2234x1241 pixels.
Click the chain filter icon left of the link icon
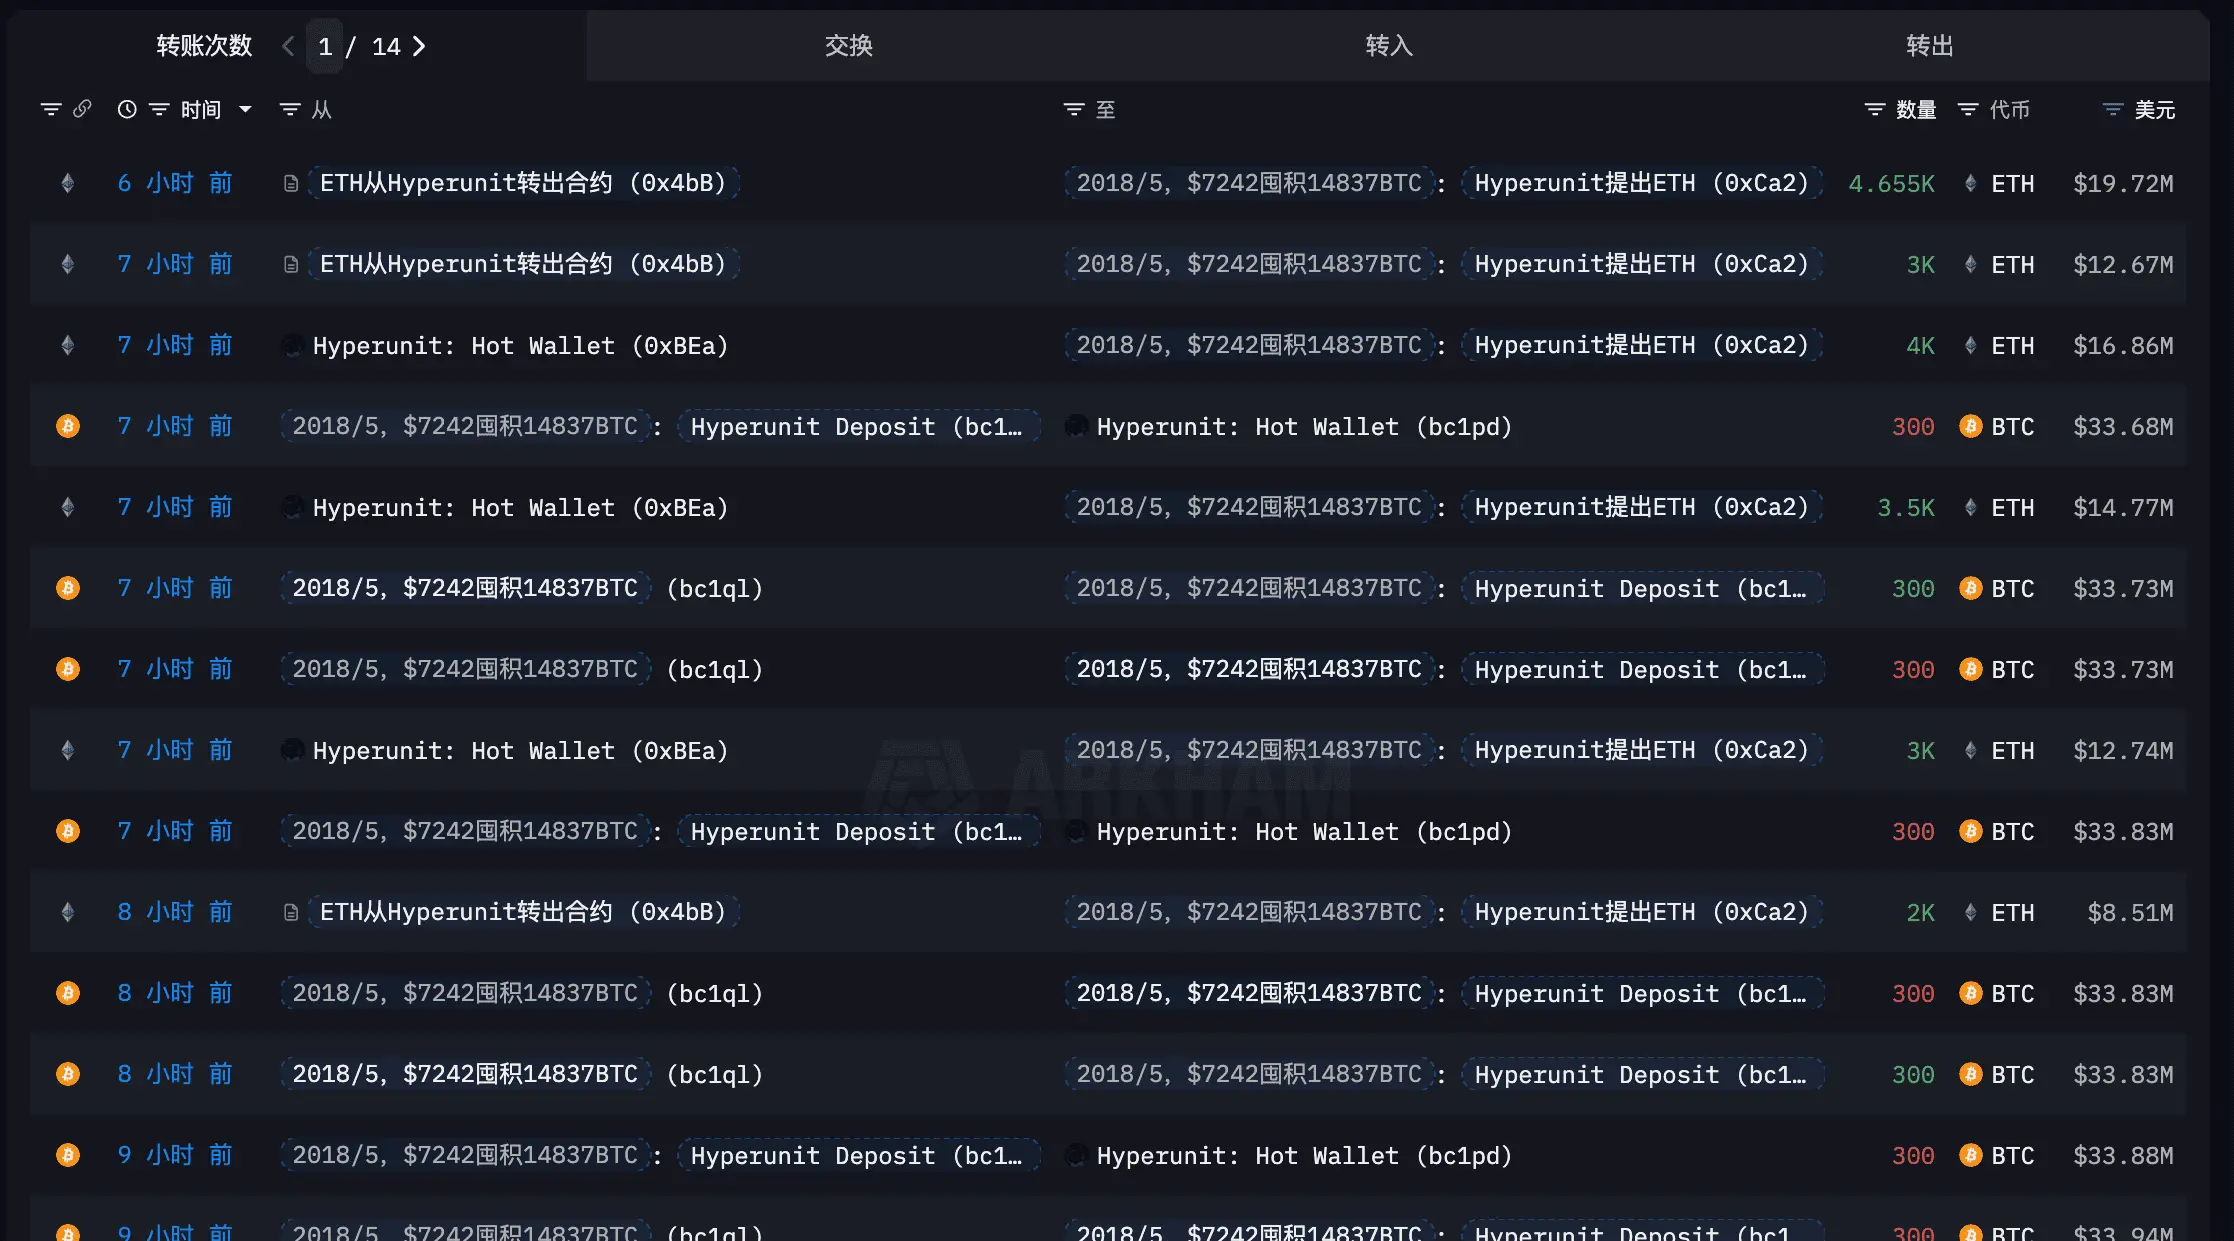coord(51,109)
